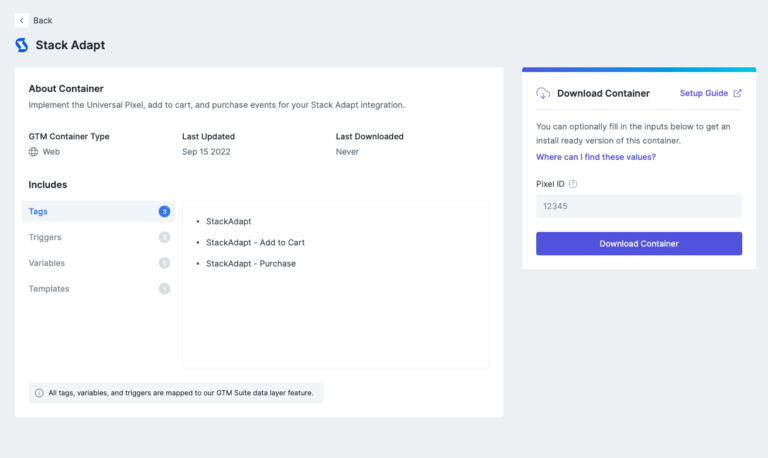Click the Templates count badge
Image resolution: width=768 pixels, height=458 pixels.
164,289
